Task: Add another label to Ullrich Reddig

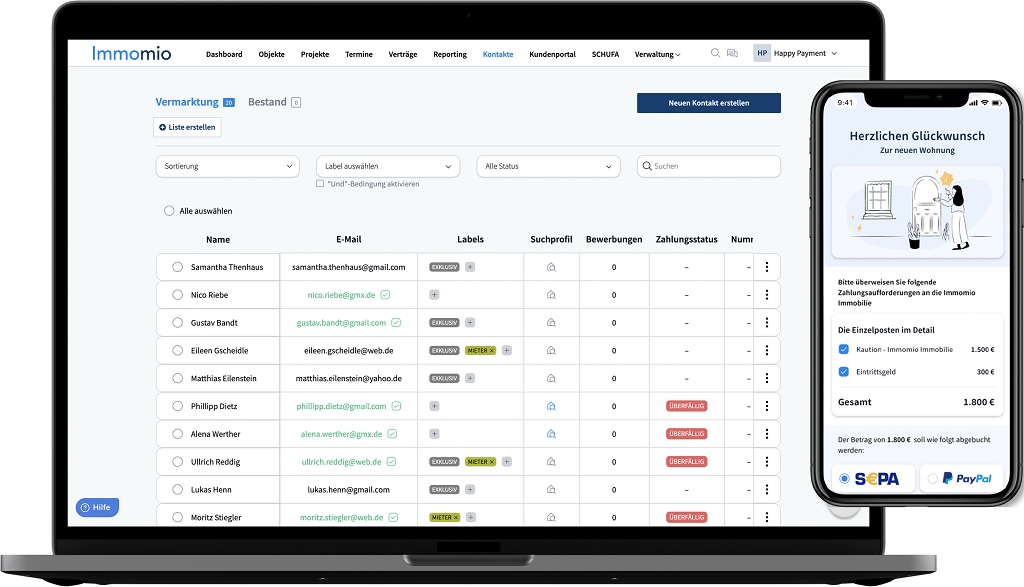Action: [507, 462]
